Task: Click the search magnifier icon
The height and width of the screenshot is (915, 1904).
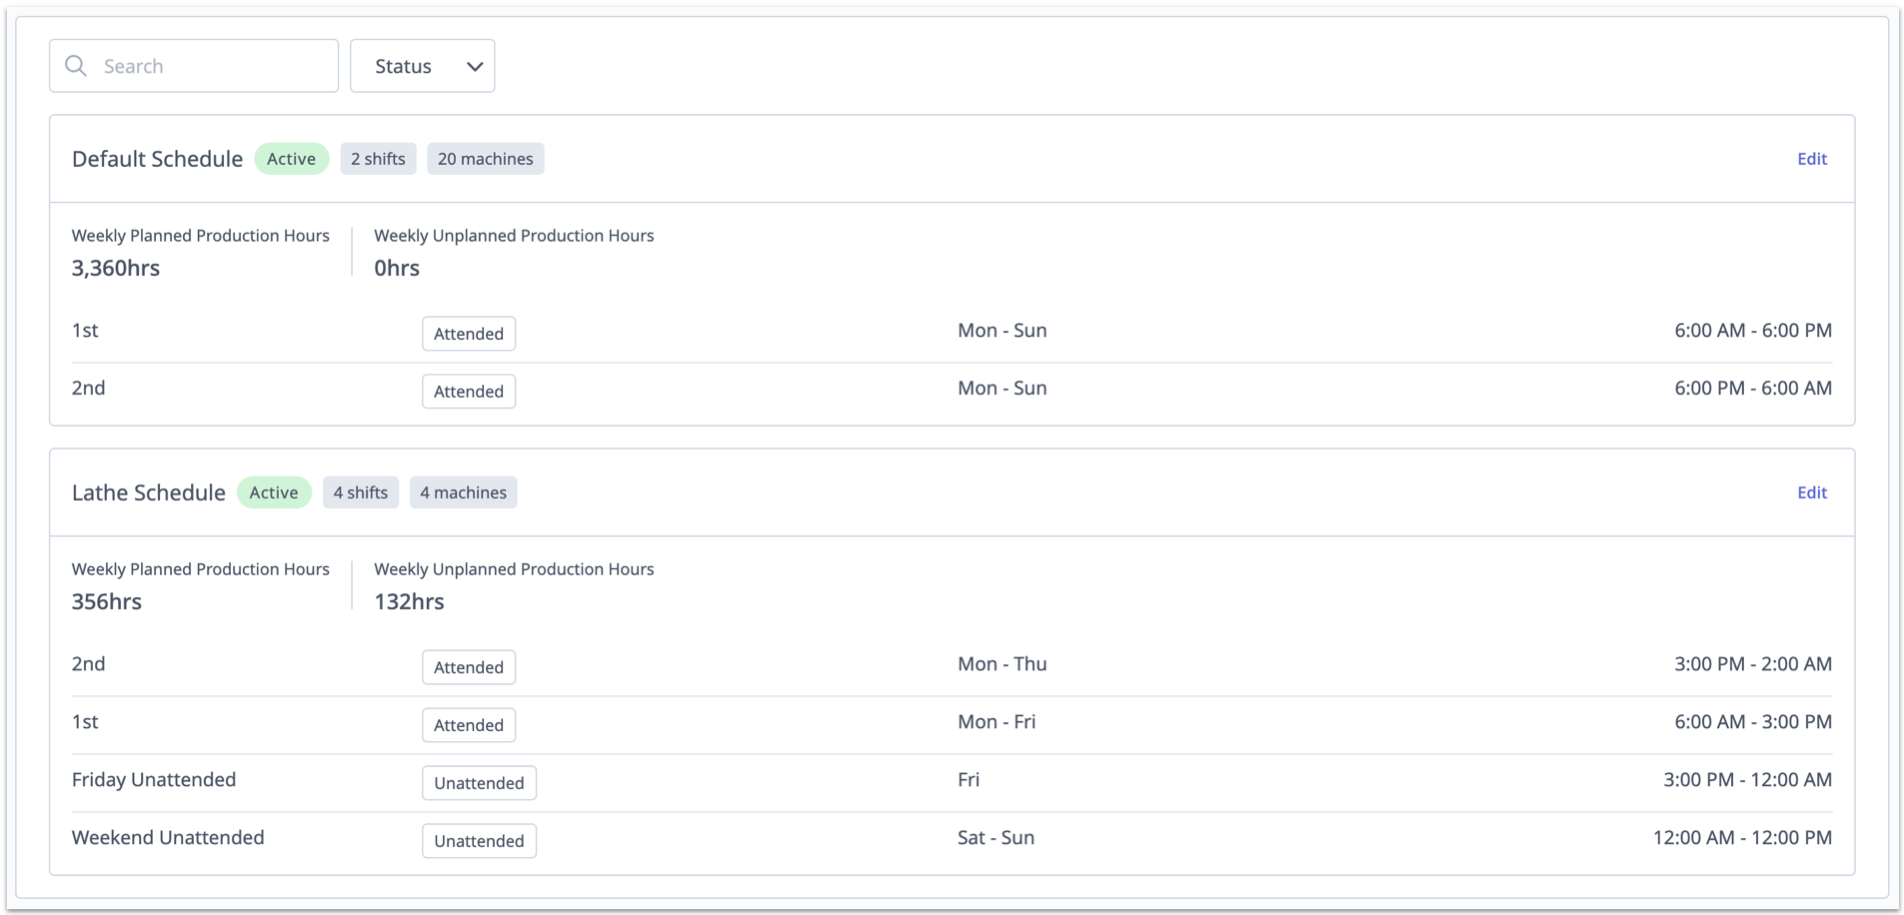Action: (x=76, y=66)
